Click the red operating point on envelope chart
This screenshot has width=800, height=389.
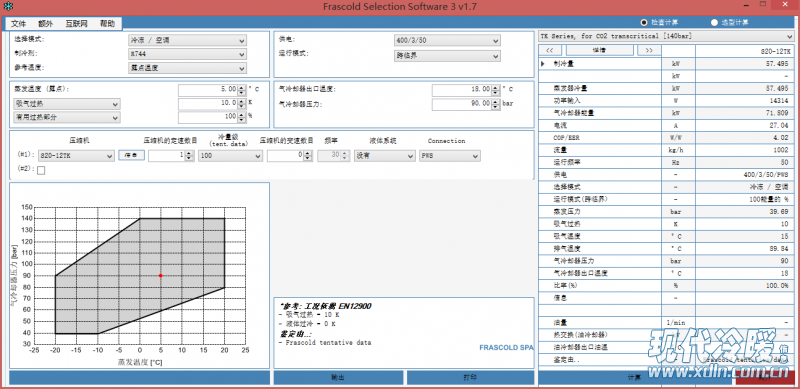point(161,276)
